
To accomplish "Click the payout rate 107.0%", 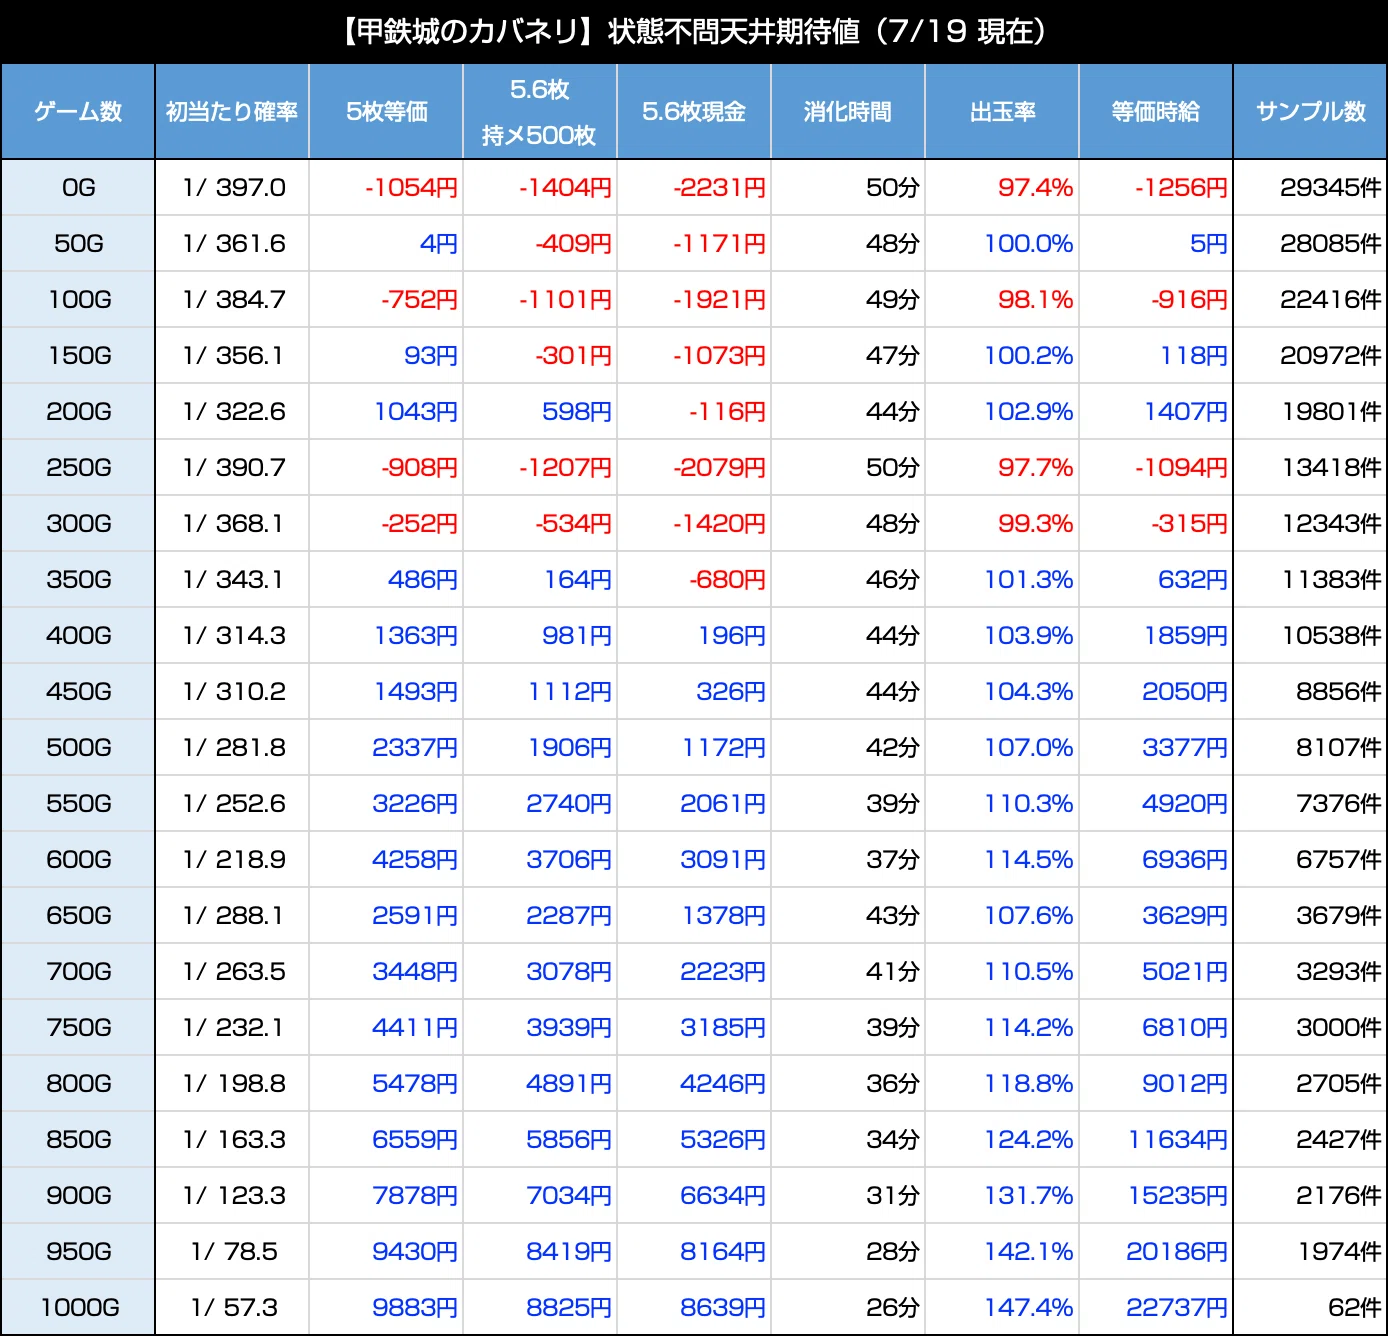I will click(1028, 747).
